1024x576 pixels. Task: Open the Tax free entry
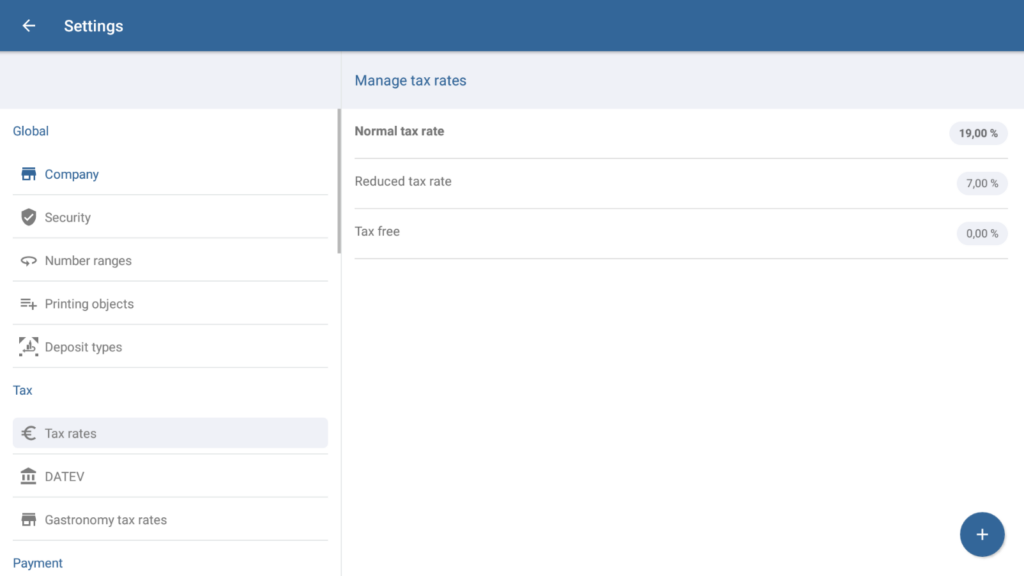(378, 232)
